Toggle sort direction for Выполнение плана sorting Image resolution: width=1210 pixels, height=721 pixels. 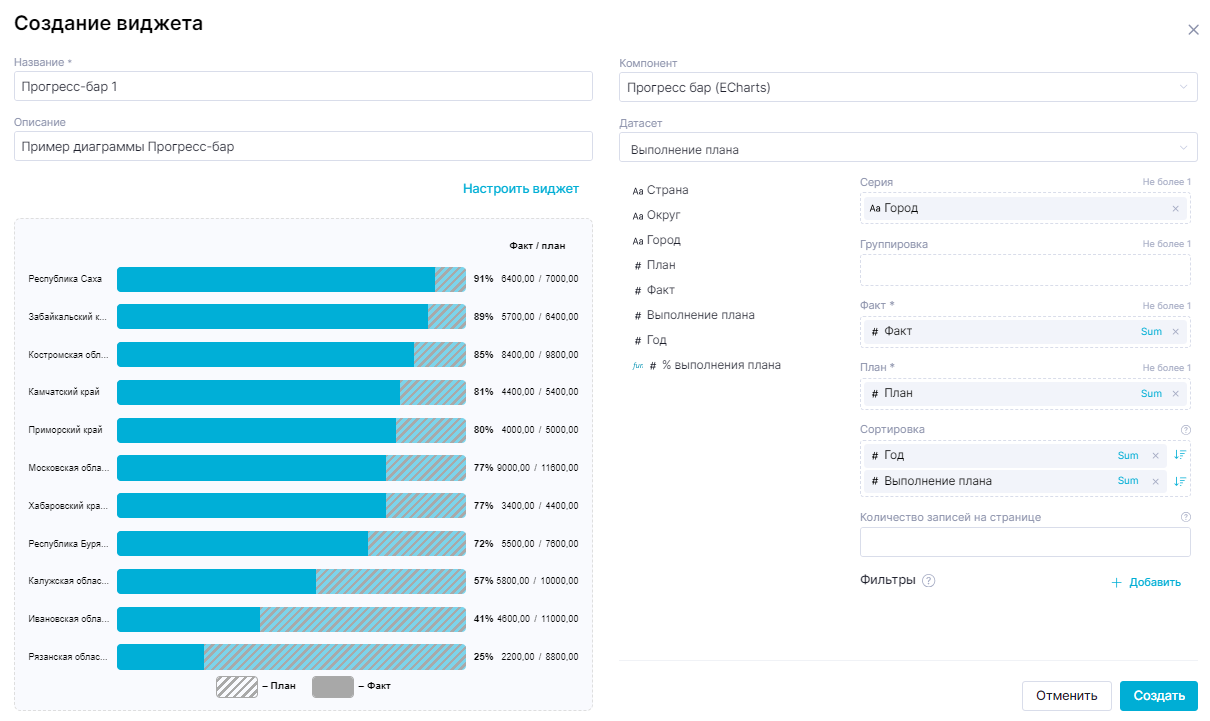click(x=1180, y=481)
